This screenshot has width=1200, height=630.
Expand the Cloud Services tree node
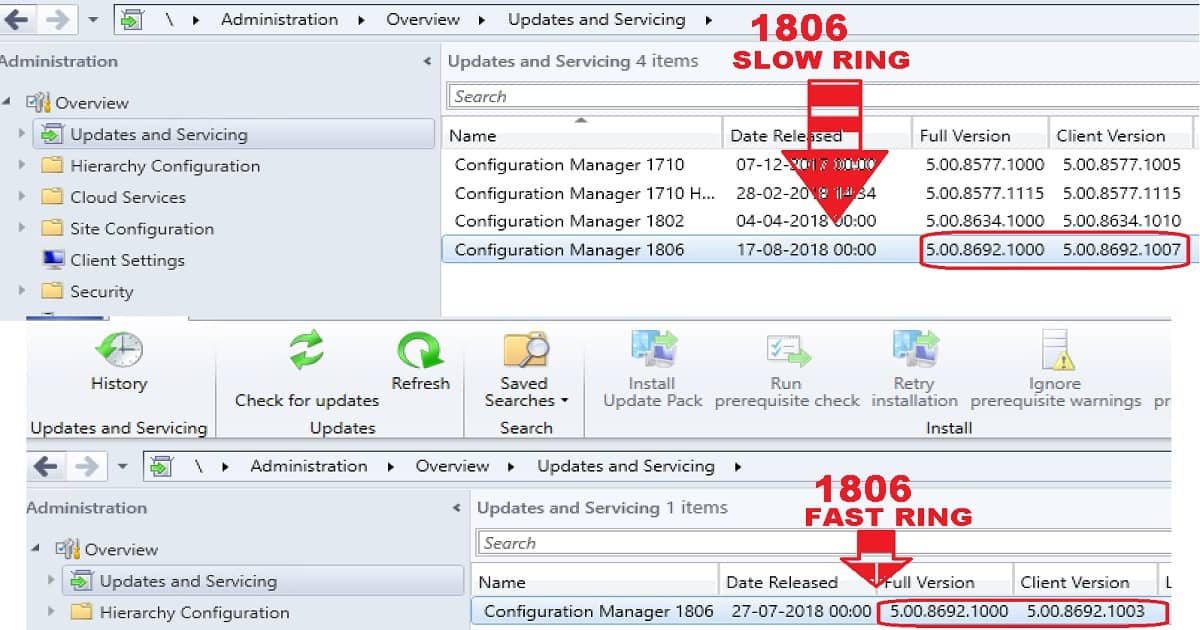coord(23,197)
